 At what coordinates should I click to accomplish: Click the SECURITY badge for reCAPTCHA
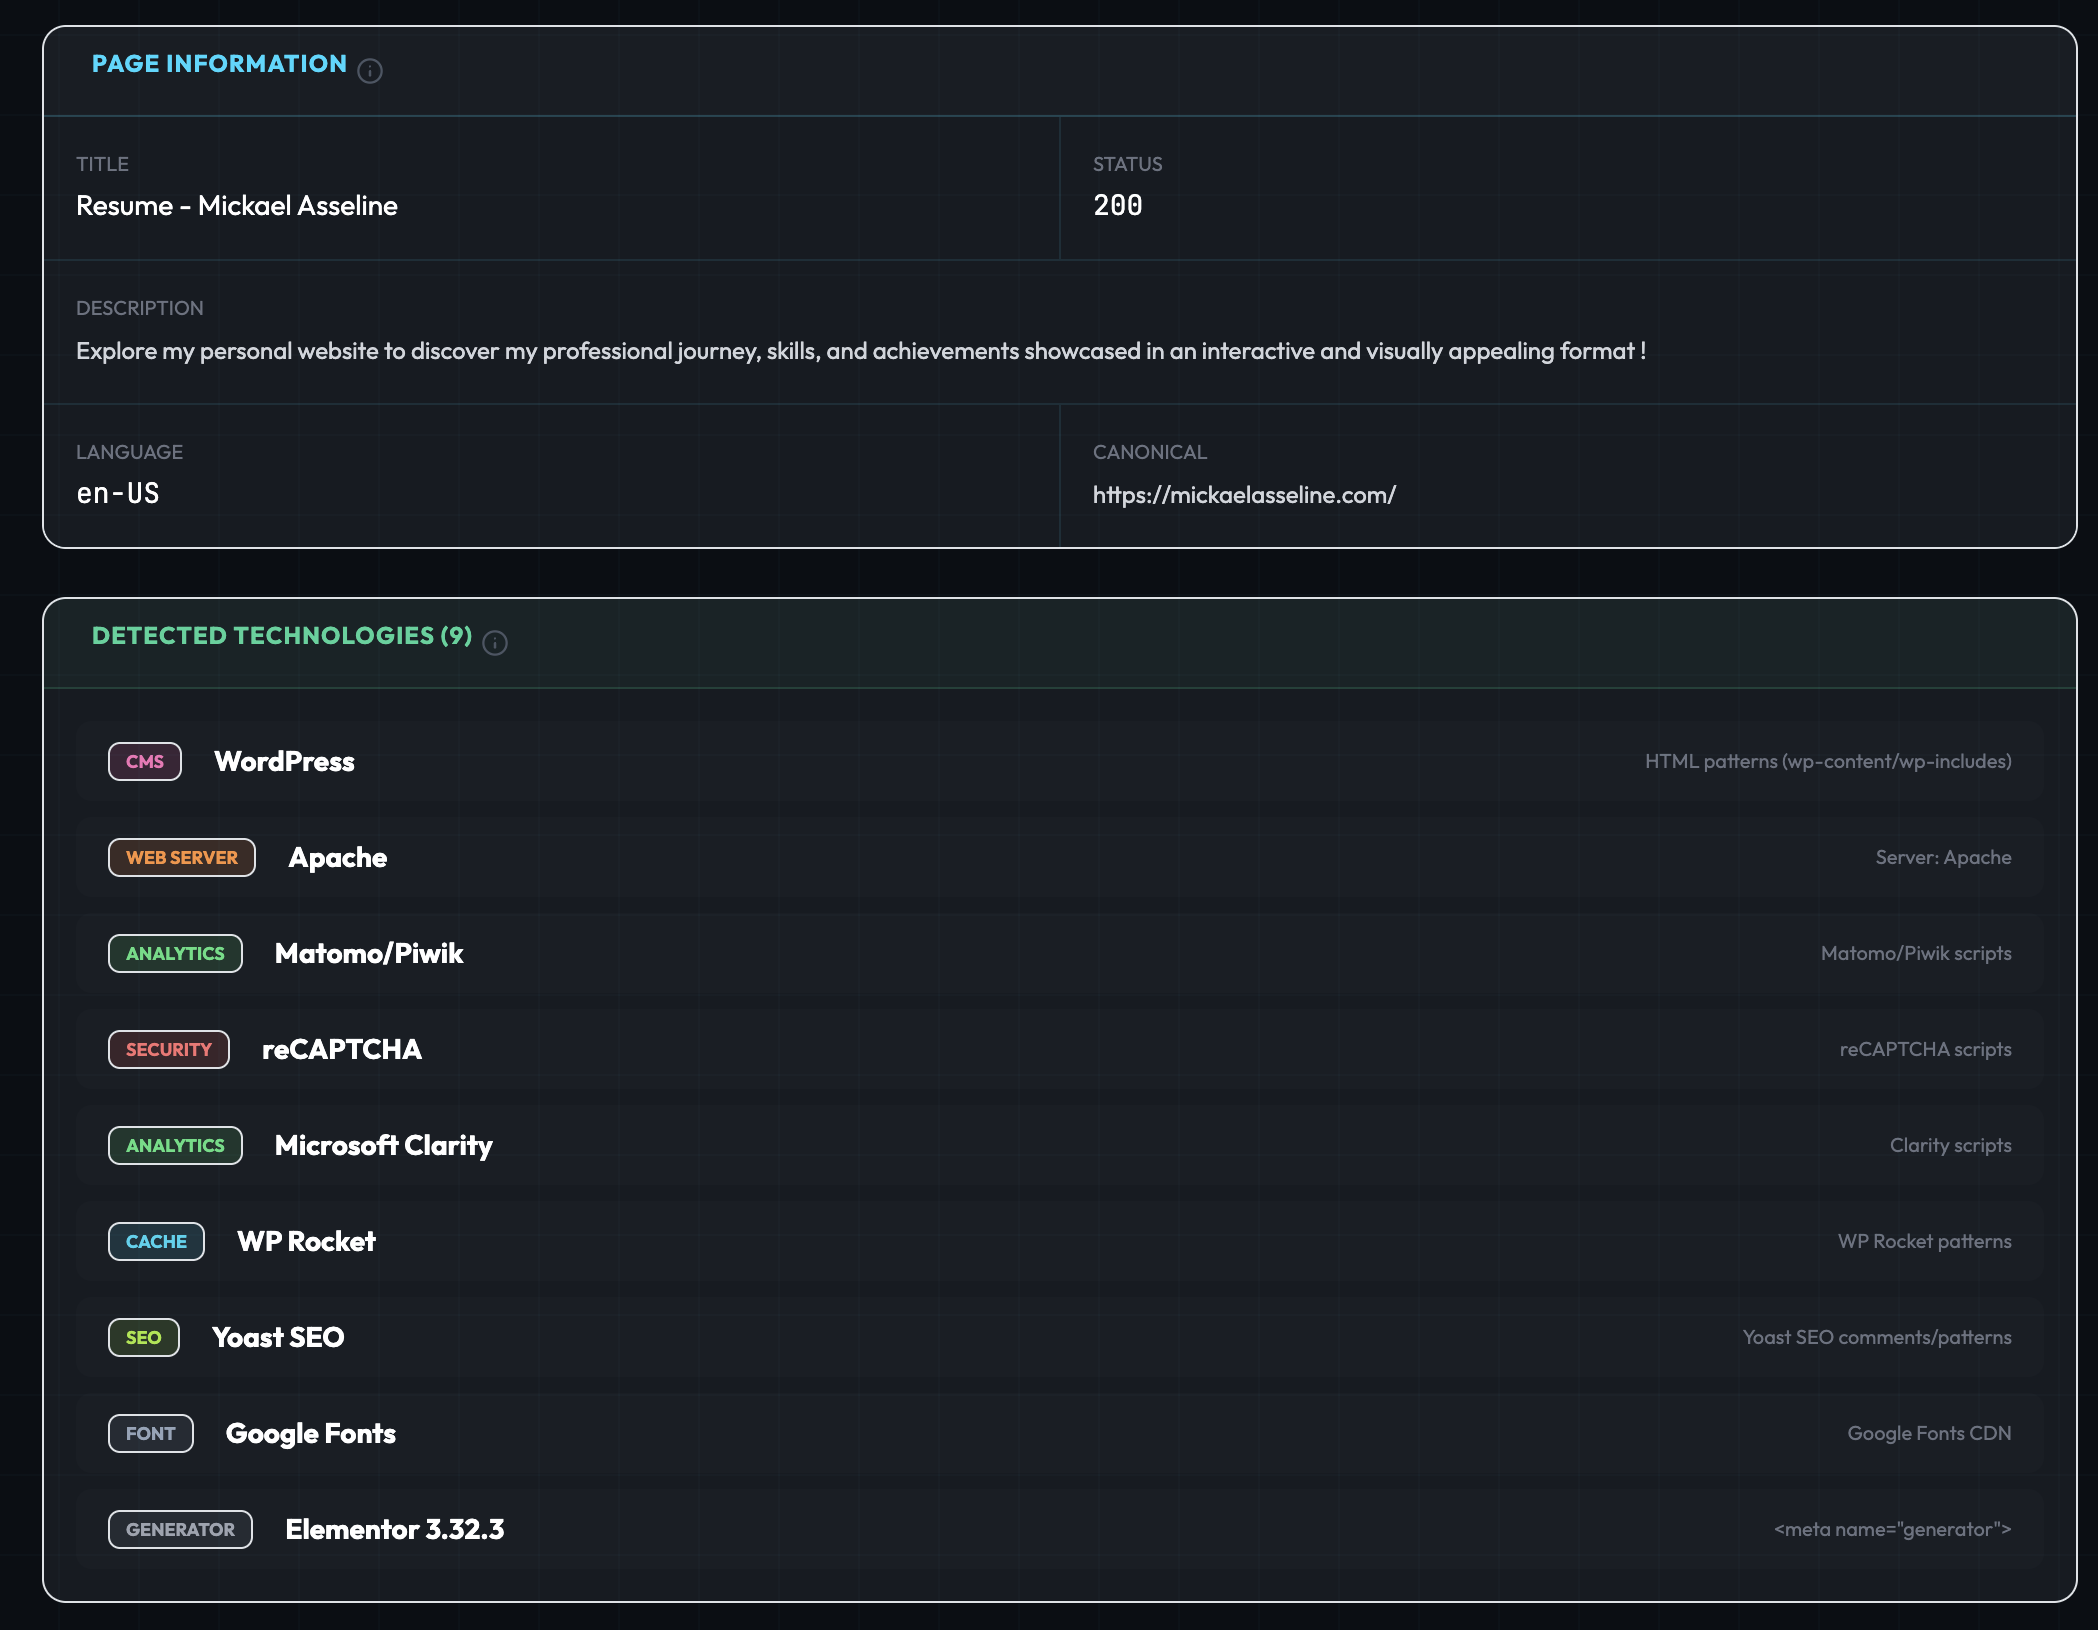(x=169, y=1050)
